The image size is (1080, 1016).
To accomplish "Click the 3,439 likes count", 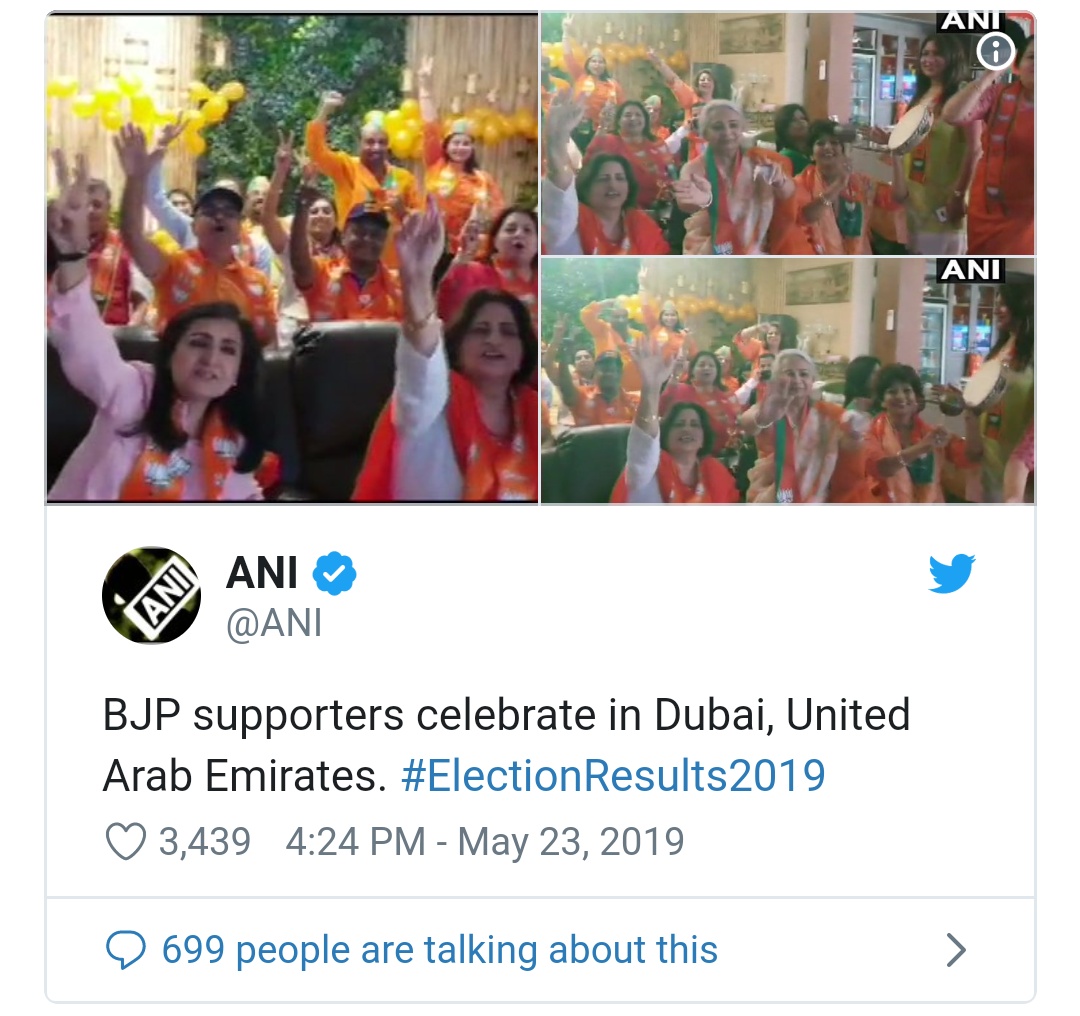I will click(205, 842).
